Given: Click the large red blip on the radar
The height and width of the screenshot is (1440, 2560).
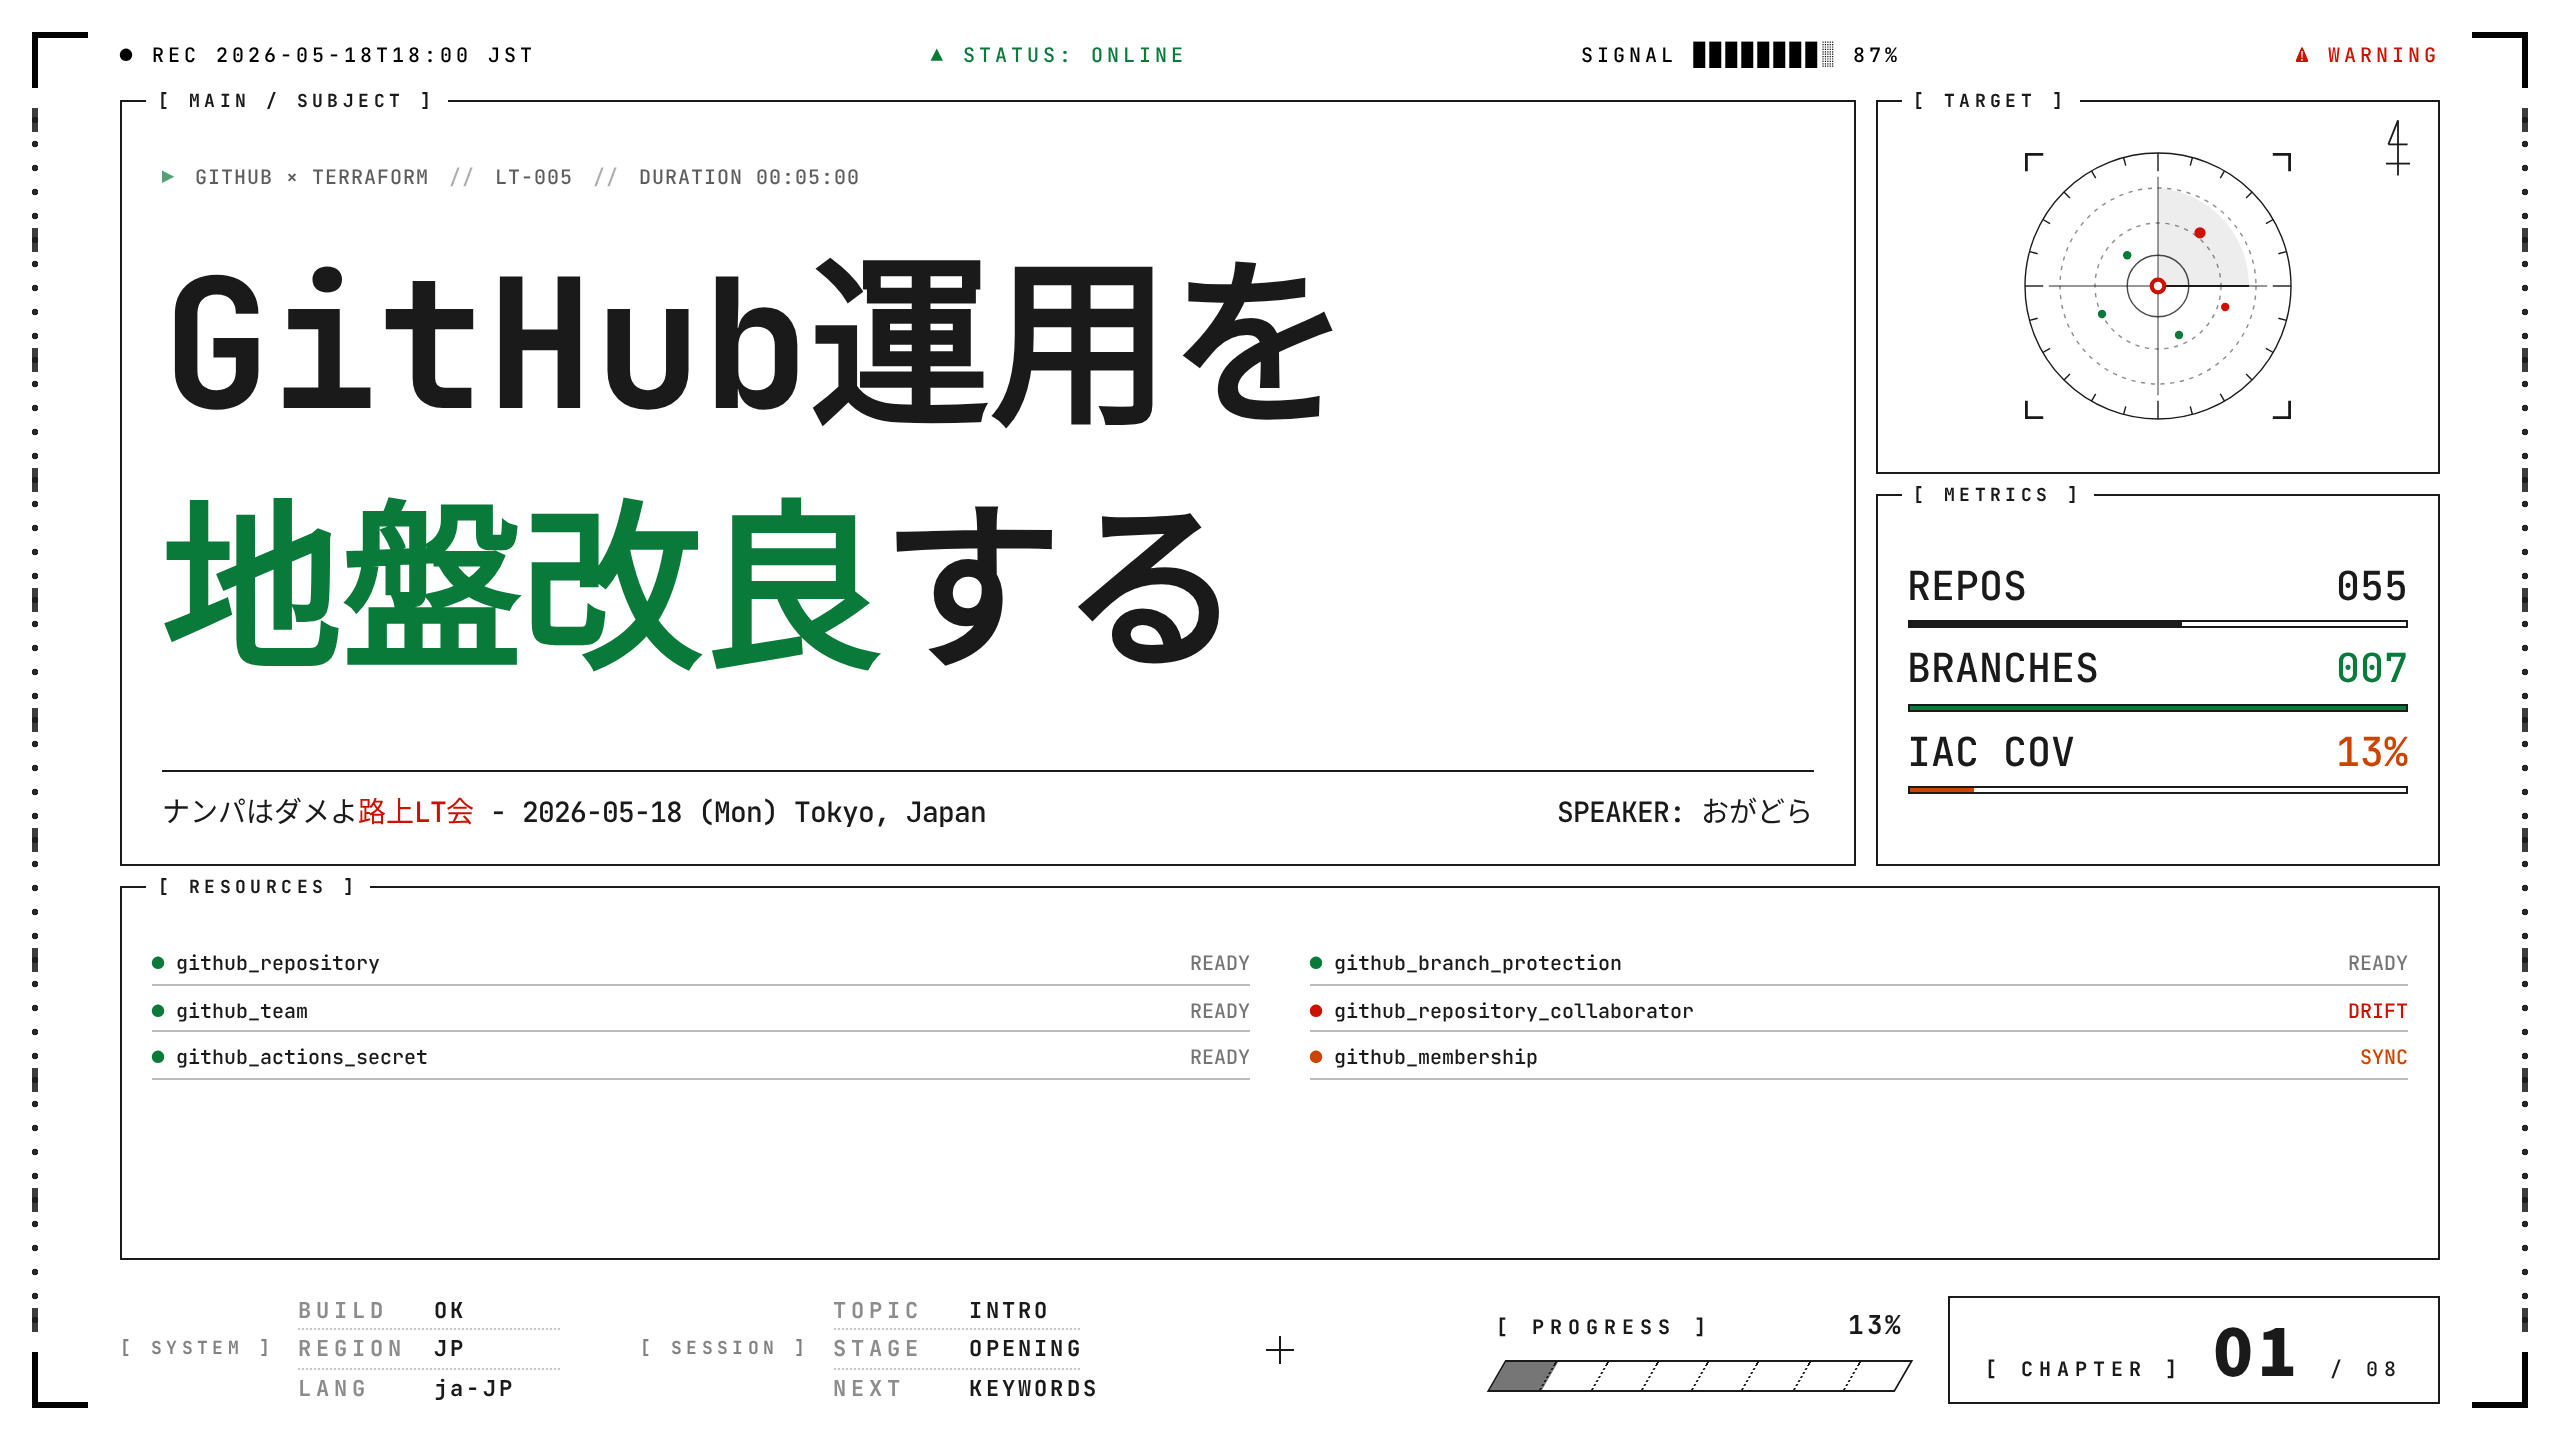Looking at the screenshot, I should [2200, 233].
